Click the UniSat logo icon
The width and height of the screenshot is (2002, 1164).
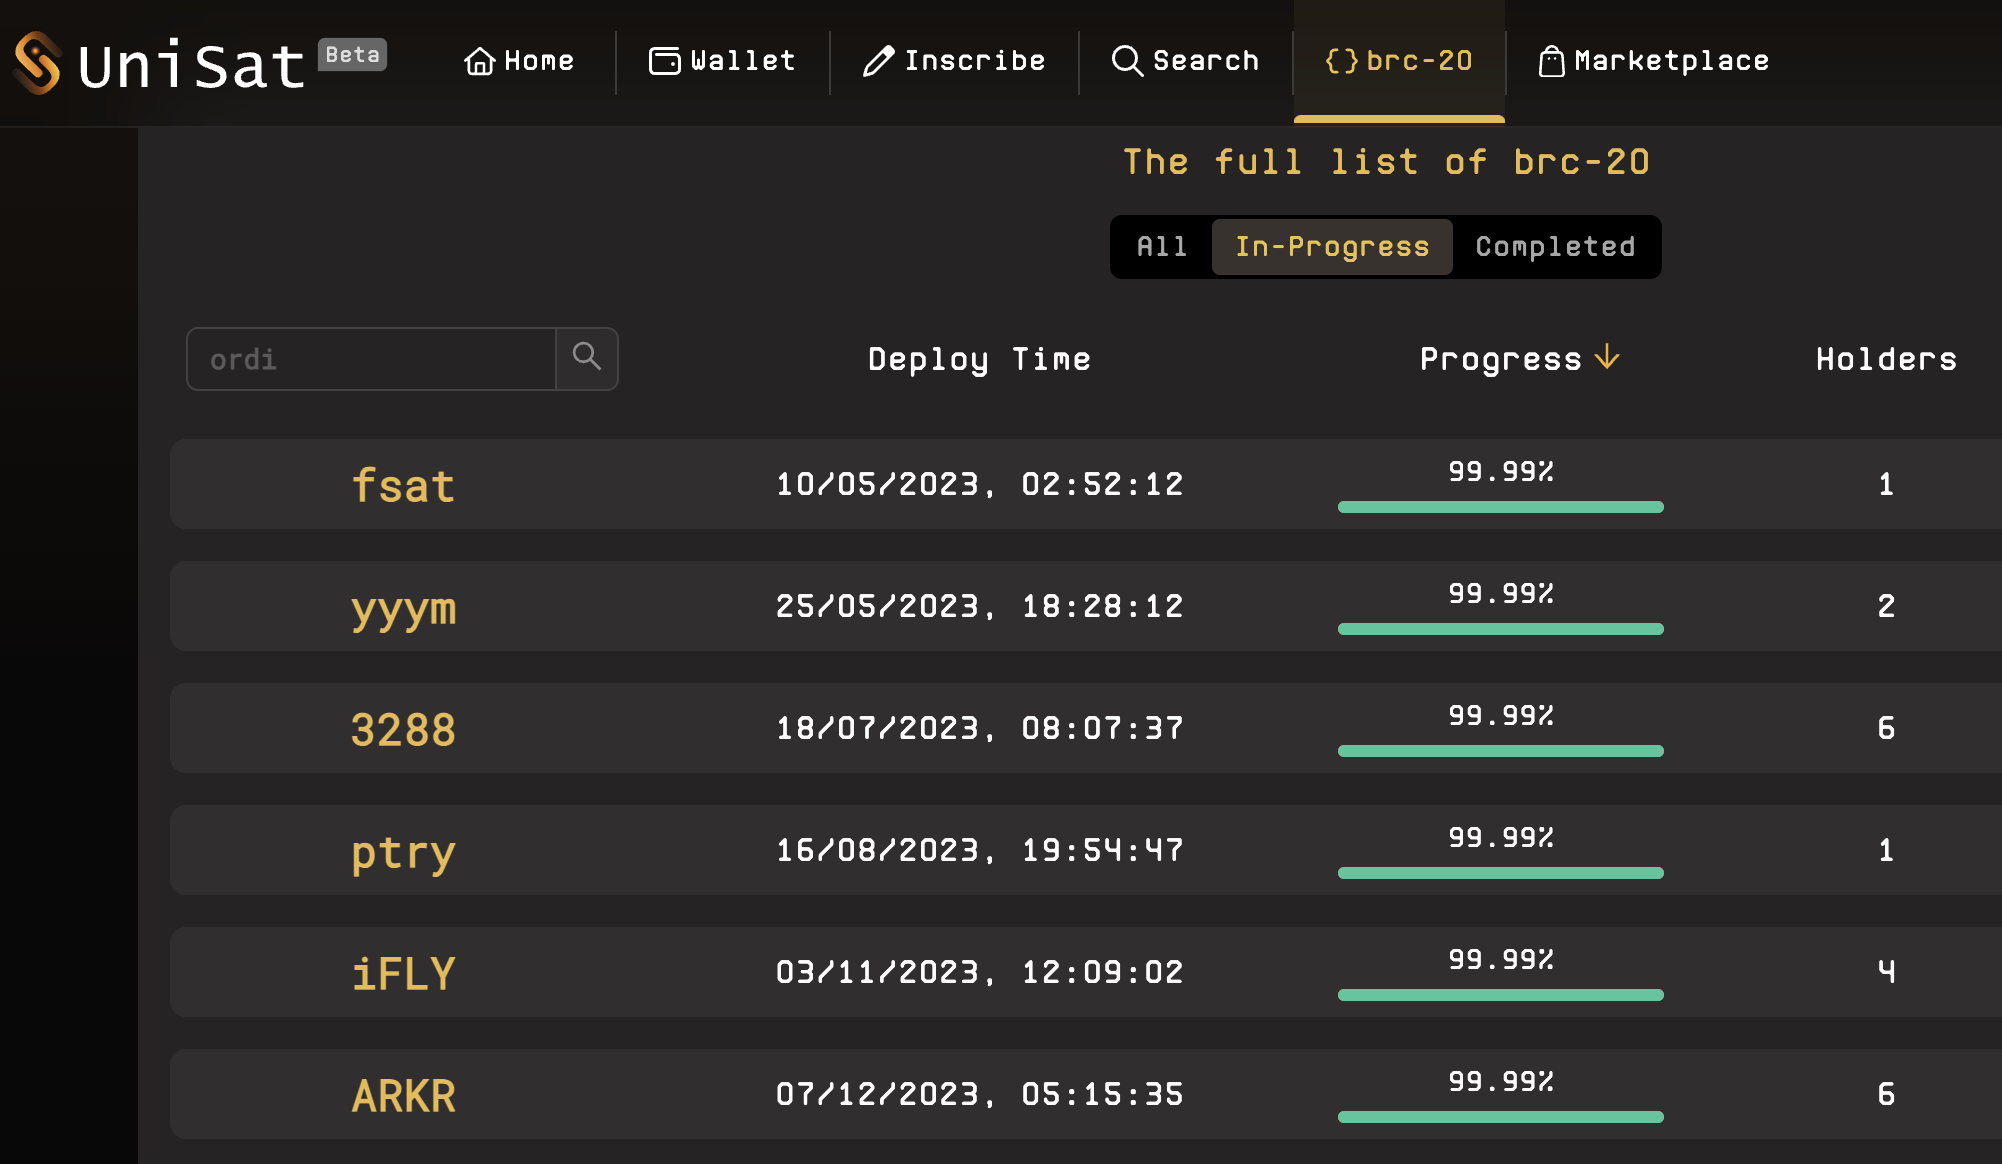(38, 62)
